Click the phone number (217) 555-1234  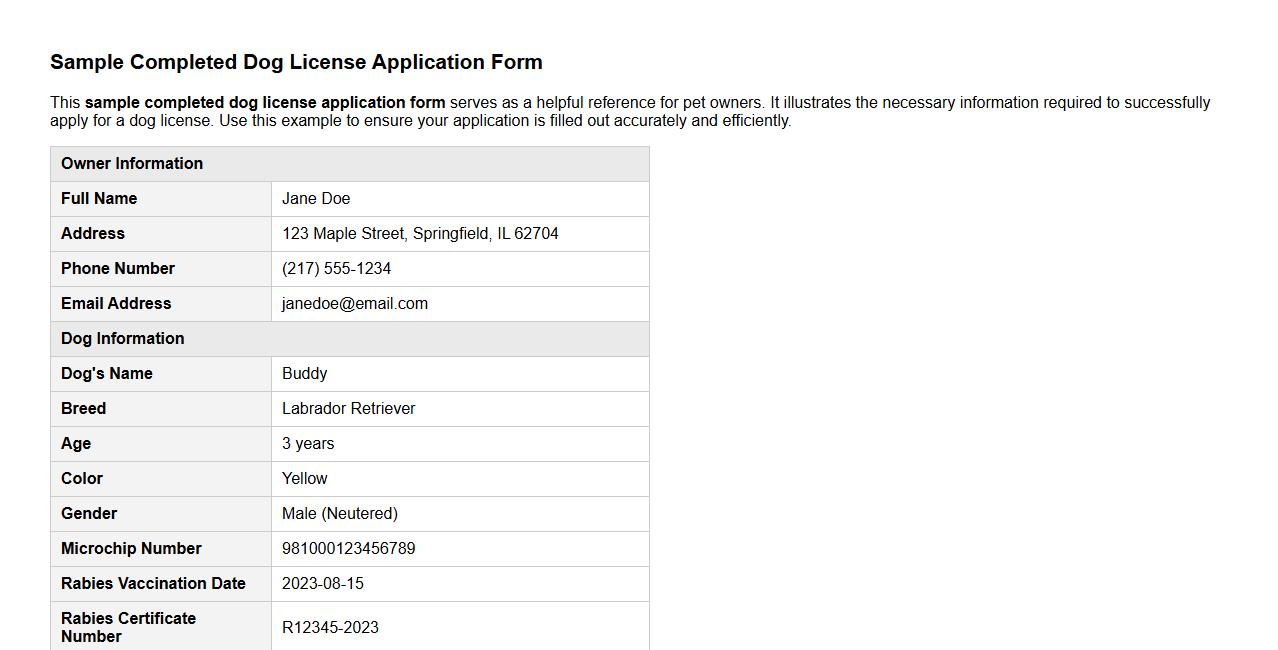pyautogui.click(x=337, y=268)
